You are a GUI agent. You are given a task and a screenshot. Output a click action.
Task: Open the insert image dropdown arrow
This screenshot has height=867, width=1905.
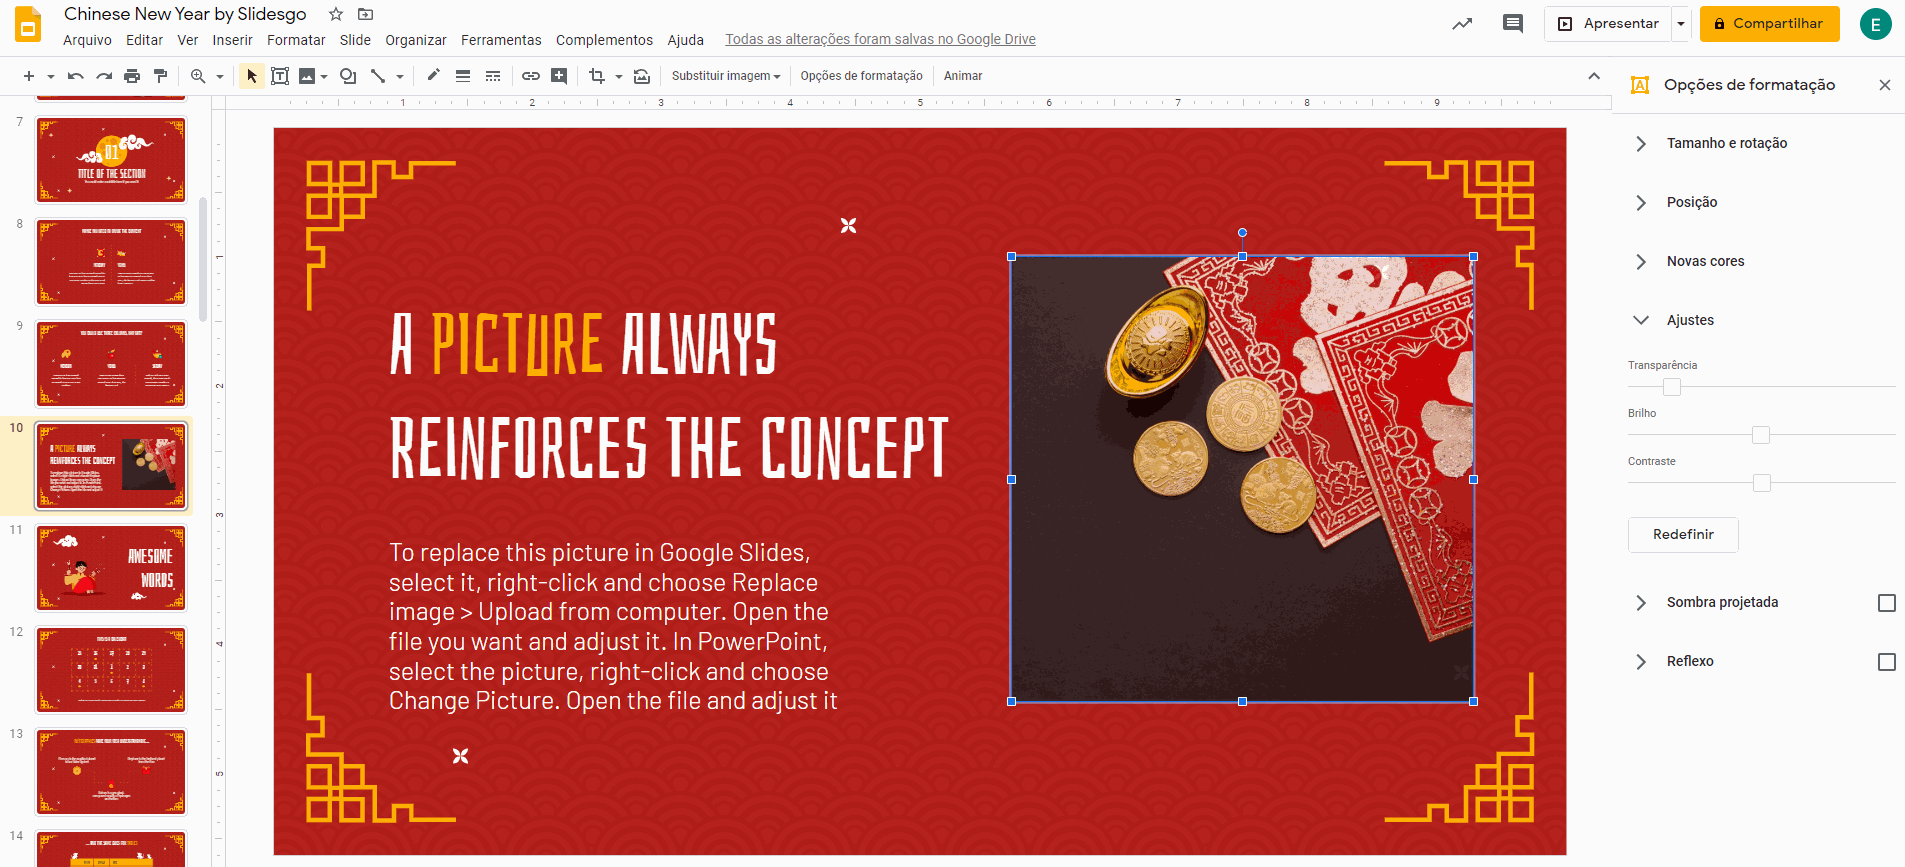point(324,76)
